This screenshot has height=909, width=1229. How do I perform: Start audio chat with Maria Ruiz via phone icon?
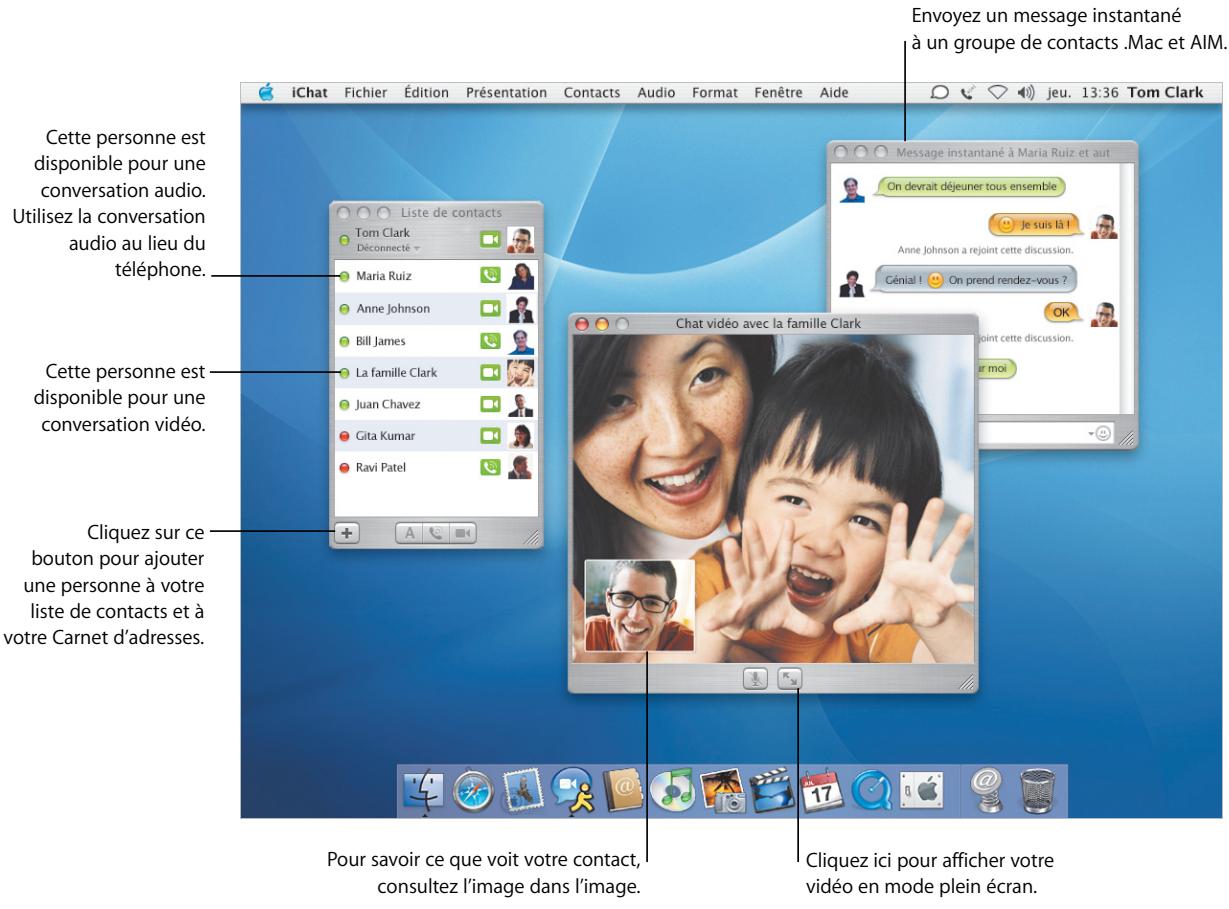(x=490, y=276)
